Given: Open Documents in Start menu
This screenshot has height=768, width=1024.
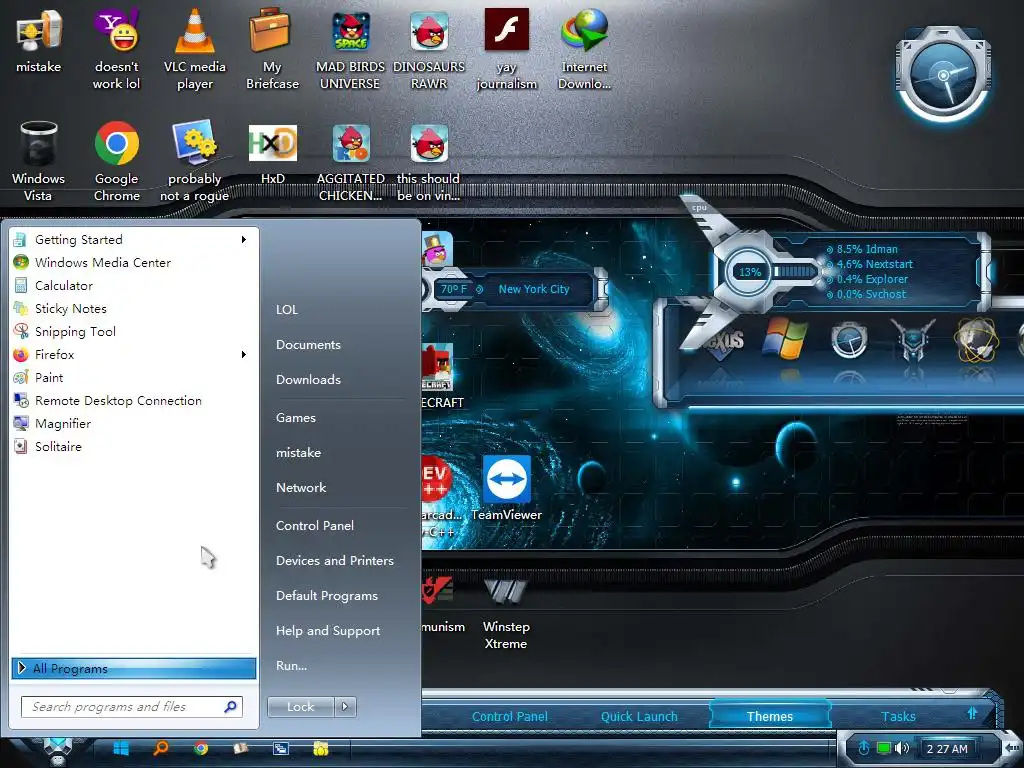Looking at the screenshot, I should click(308, 345).
